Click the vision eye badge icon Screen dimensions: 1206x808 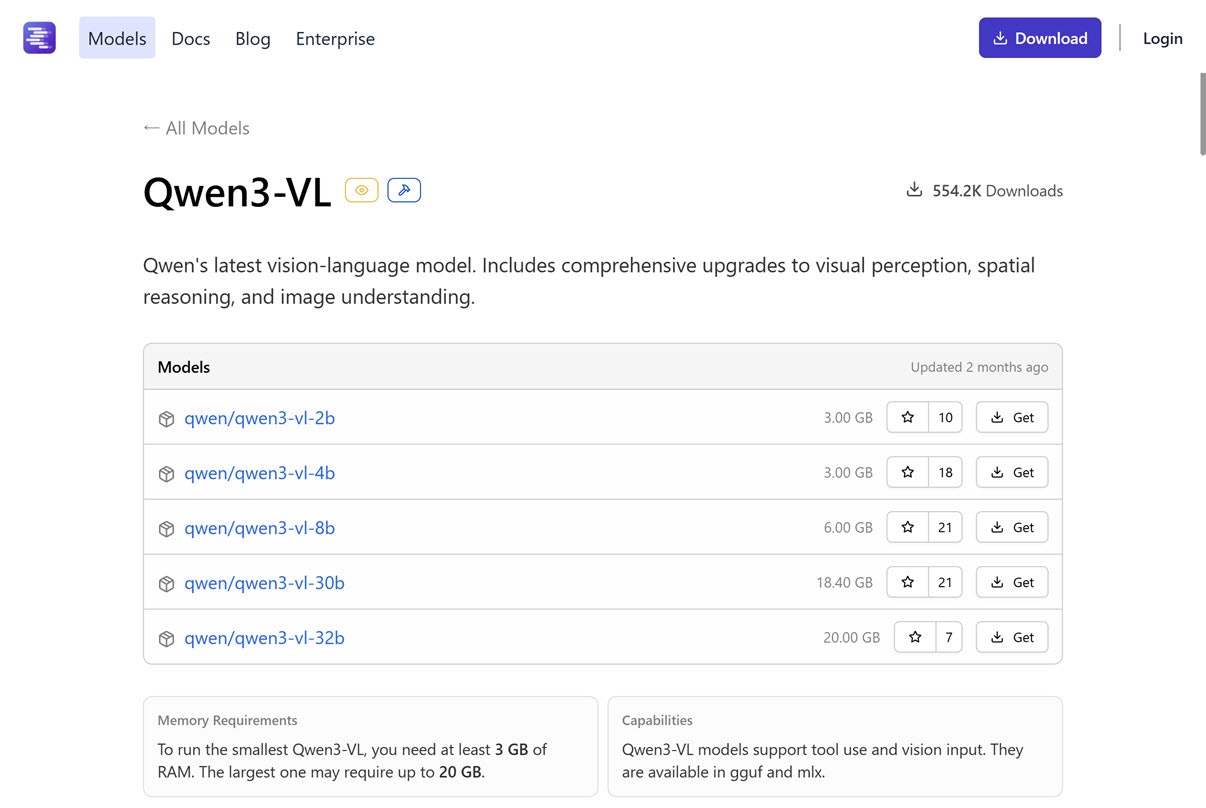[362, 190]
